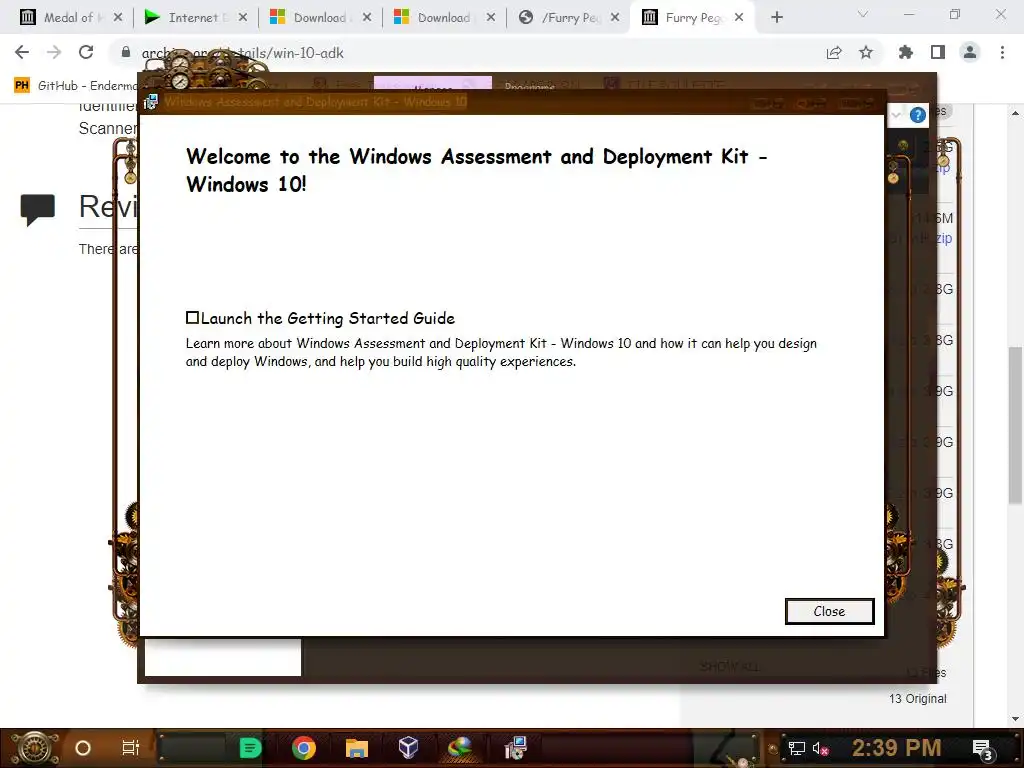Open the green chat app on taskbar
This screenshot has width=1024, height=768.
(x=250, y=748)
